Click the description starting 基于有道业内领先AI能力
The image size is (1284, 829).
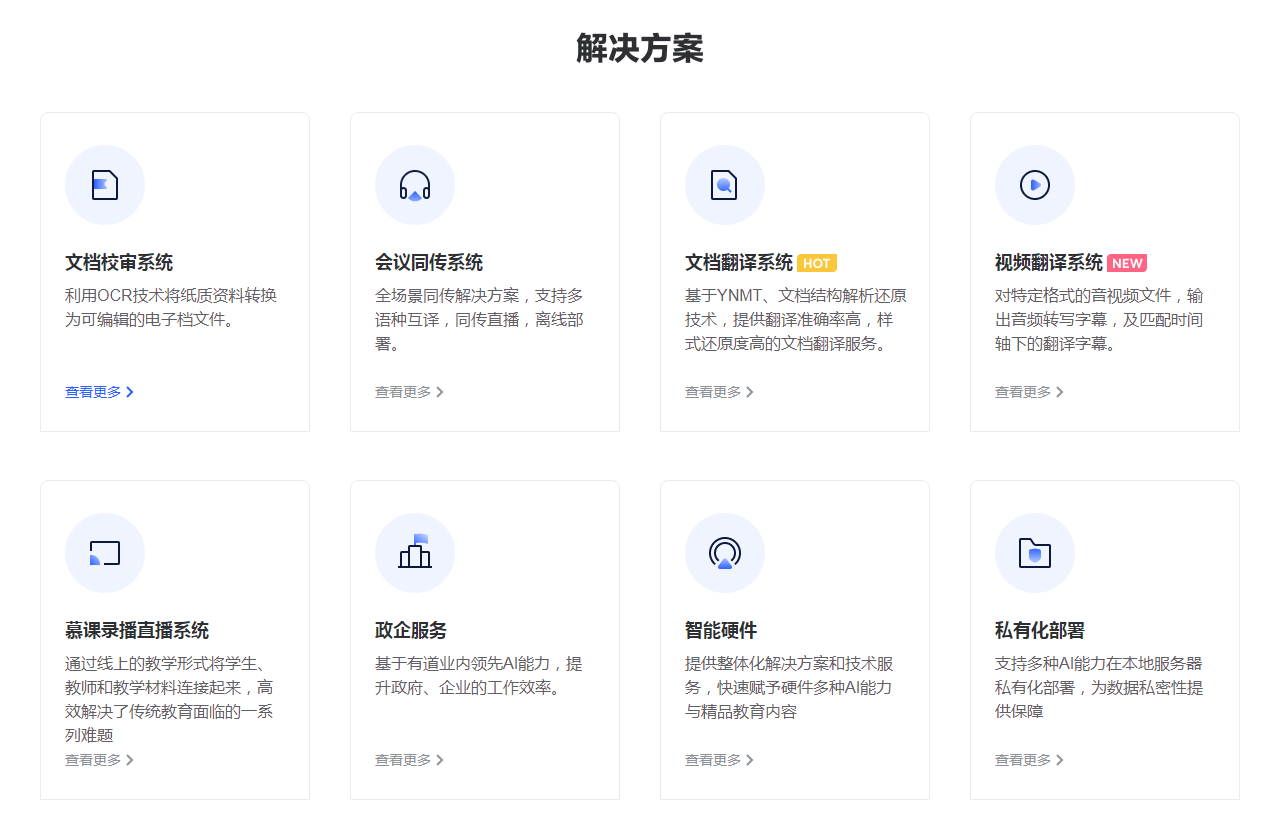pos(478,676)
